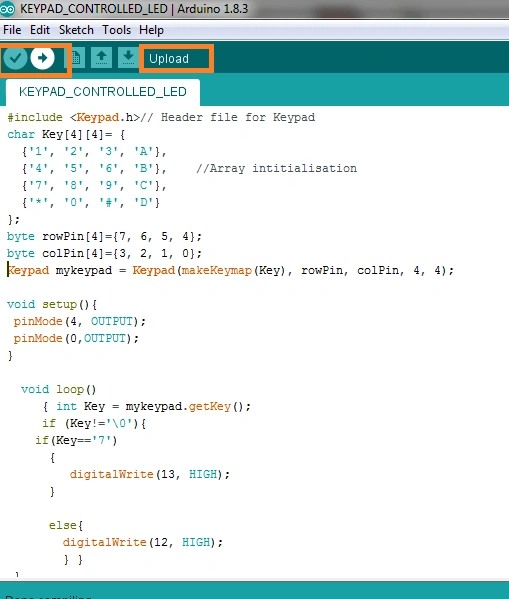Viewport: 509px width, 599px height.
Task: Save the sketch with the down-arrow icon
Action: pos(128,58)
